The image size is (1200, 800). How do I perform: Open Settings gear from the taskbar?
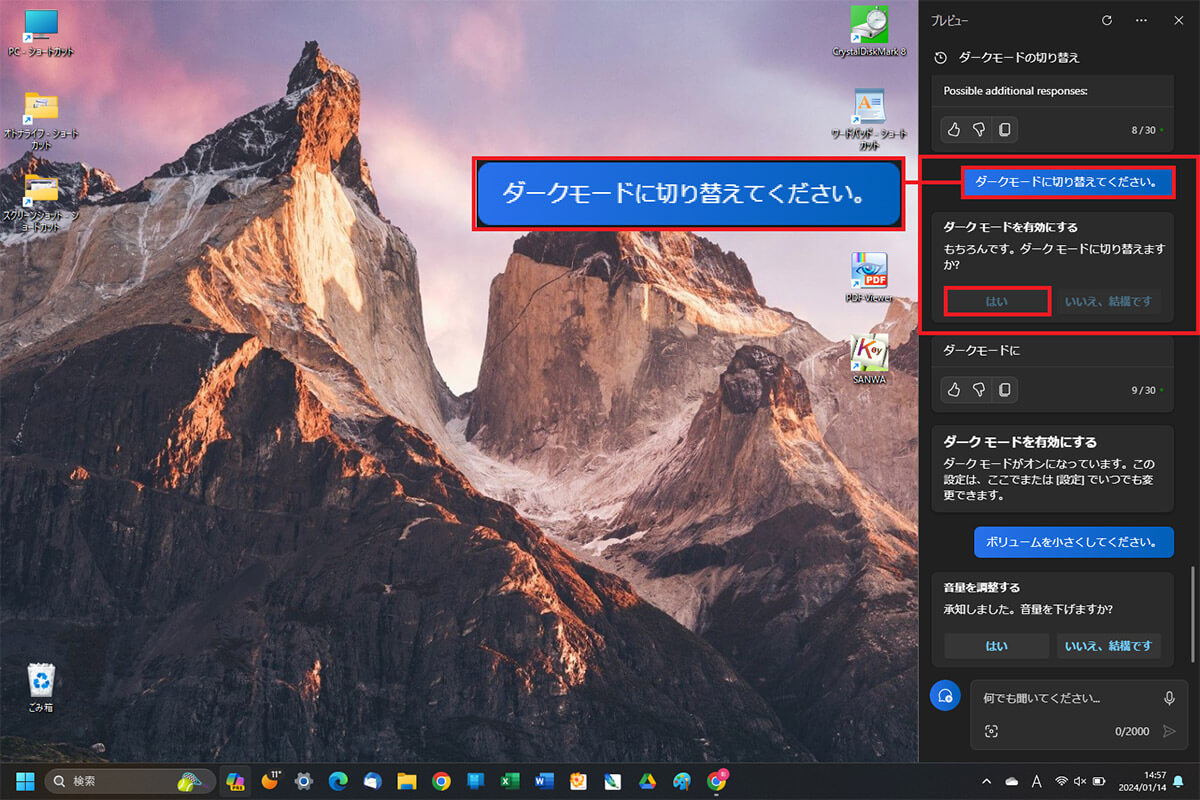(x=304, y=781)
